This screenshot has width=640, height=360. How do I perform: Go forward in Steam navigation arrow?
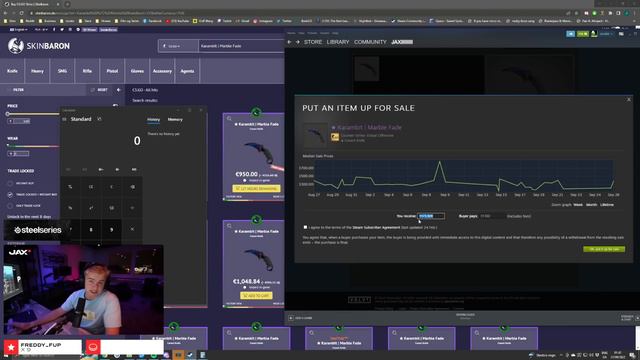[298, 42]
